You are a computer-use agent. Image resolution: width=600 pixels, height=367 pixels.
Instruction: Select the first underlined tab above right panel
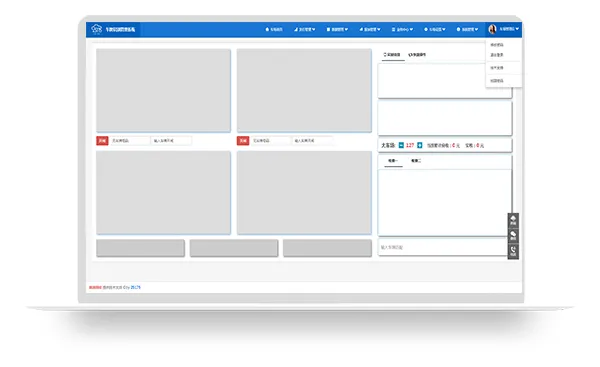(x=392, y=55)
